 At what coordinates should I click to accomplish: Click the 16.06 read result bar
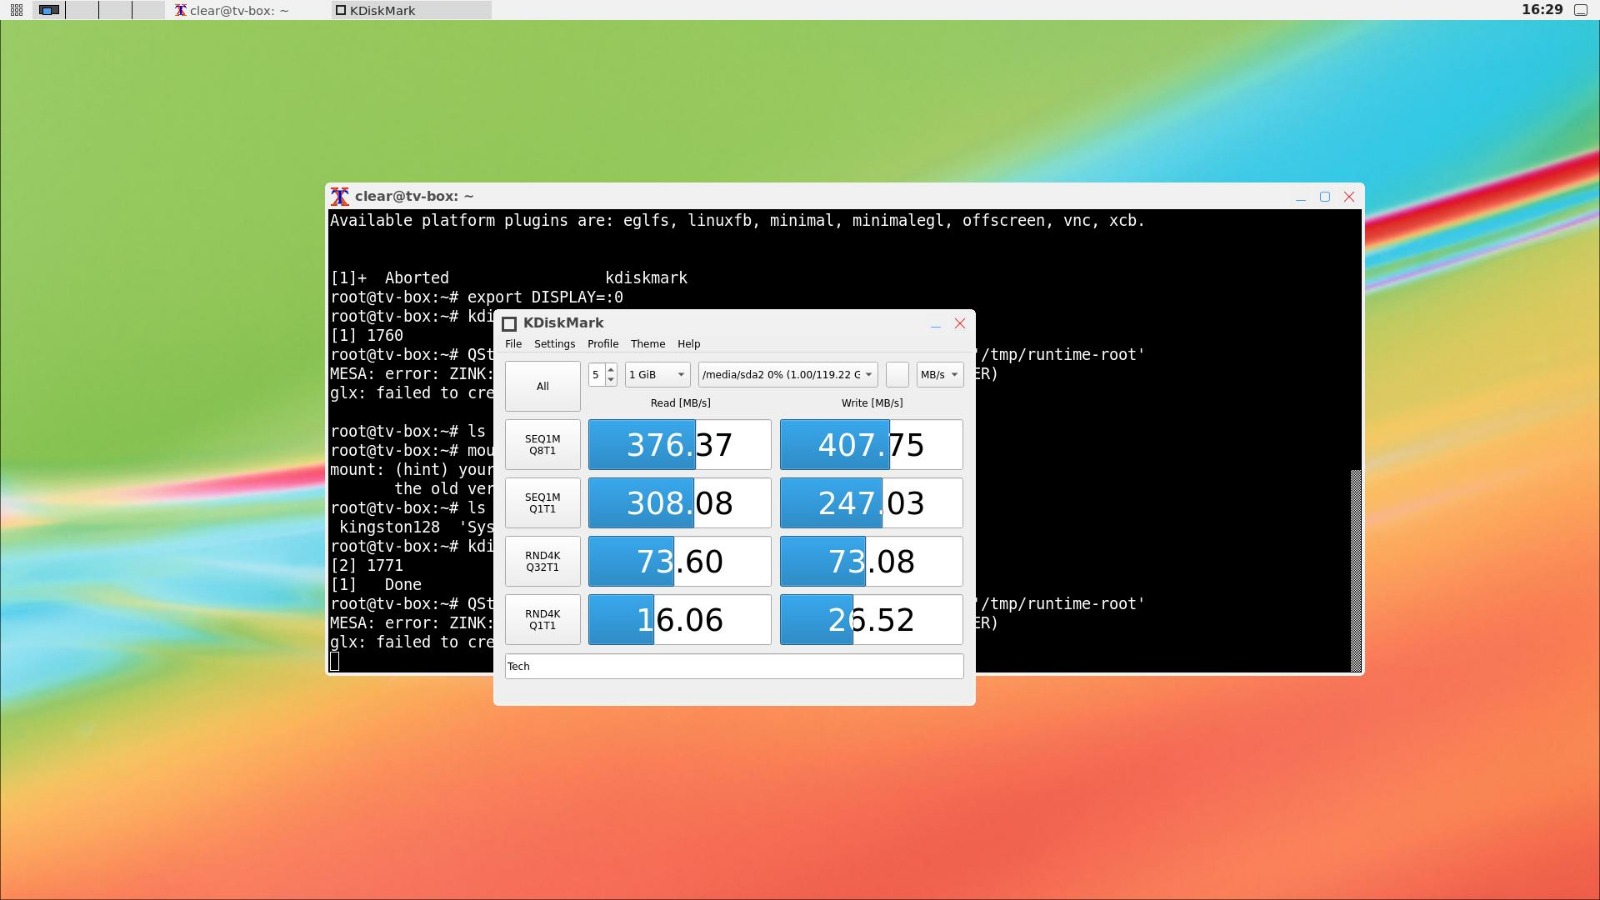coord(680,620)
